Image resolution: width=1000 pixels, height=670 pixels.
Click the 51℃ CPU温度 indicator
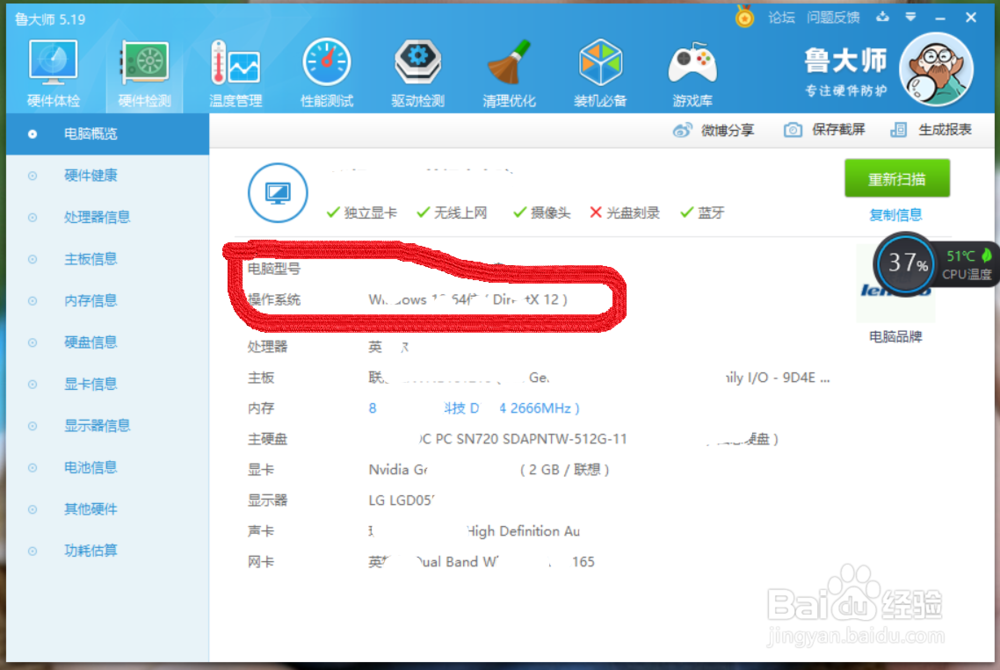[x=968, y=264]
